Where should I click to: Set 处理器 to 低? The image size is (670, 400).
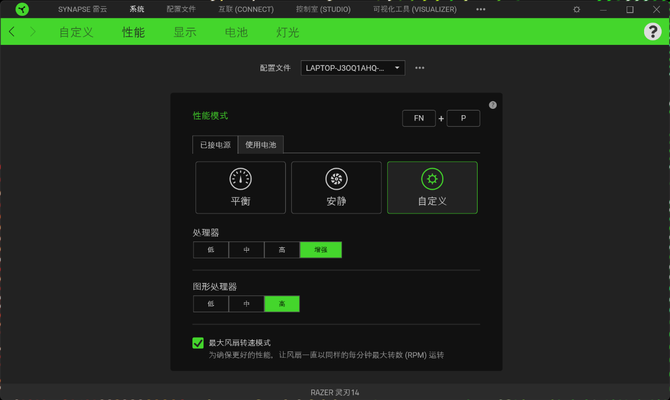[x=211, y=250]
